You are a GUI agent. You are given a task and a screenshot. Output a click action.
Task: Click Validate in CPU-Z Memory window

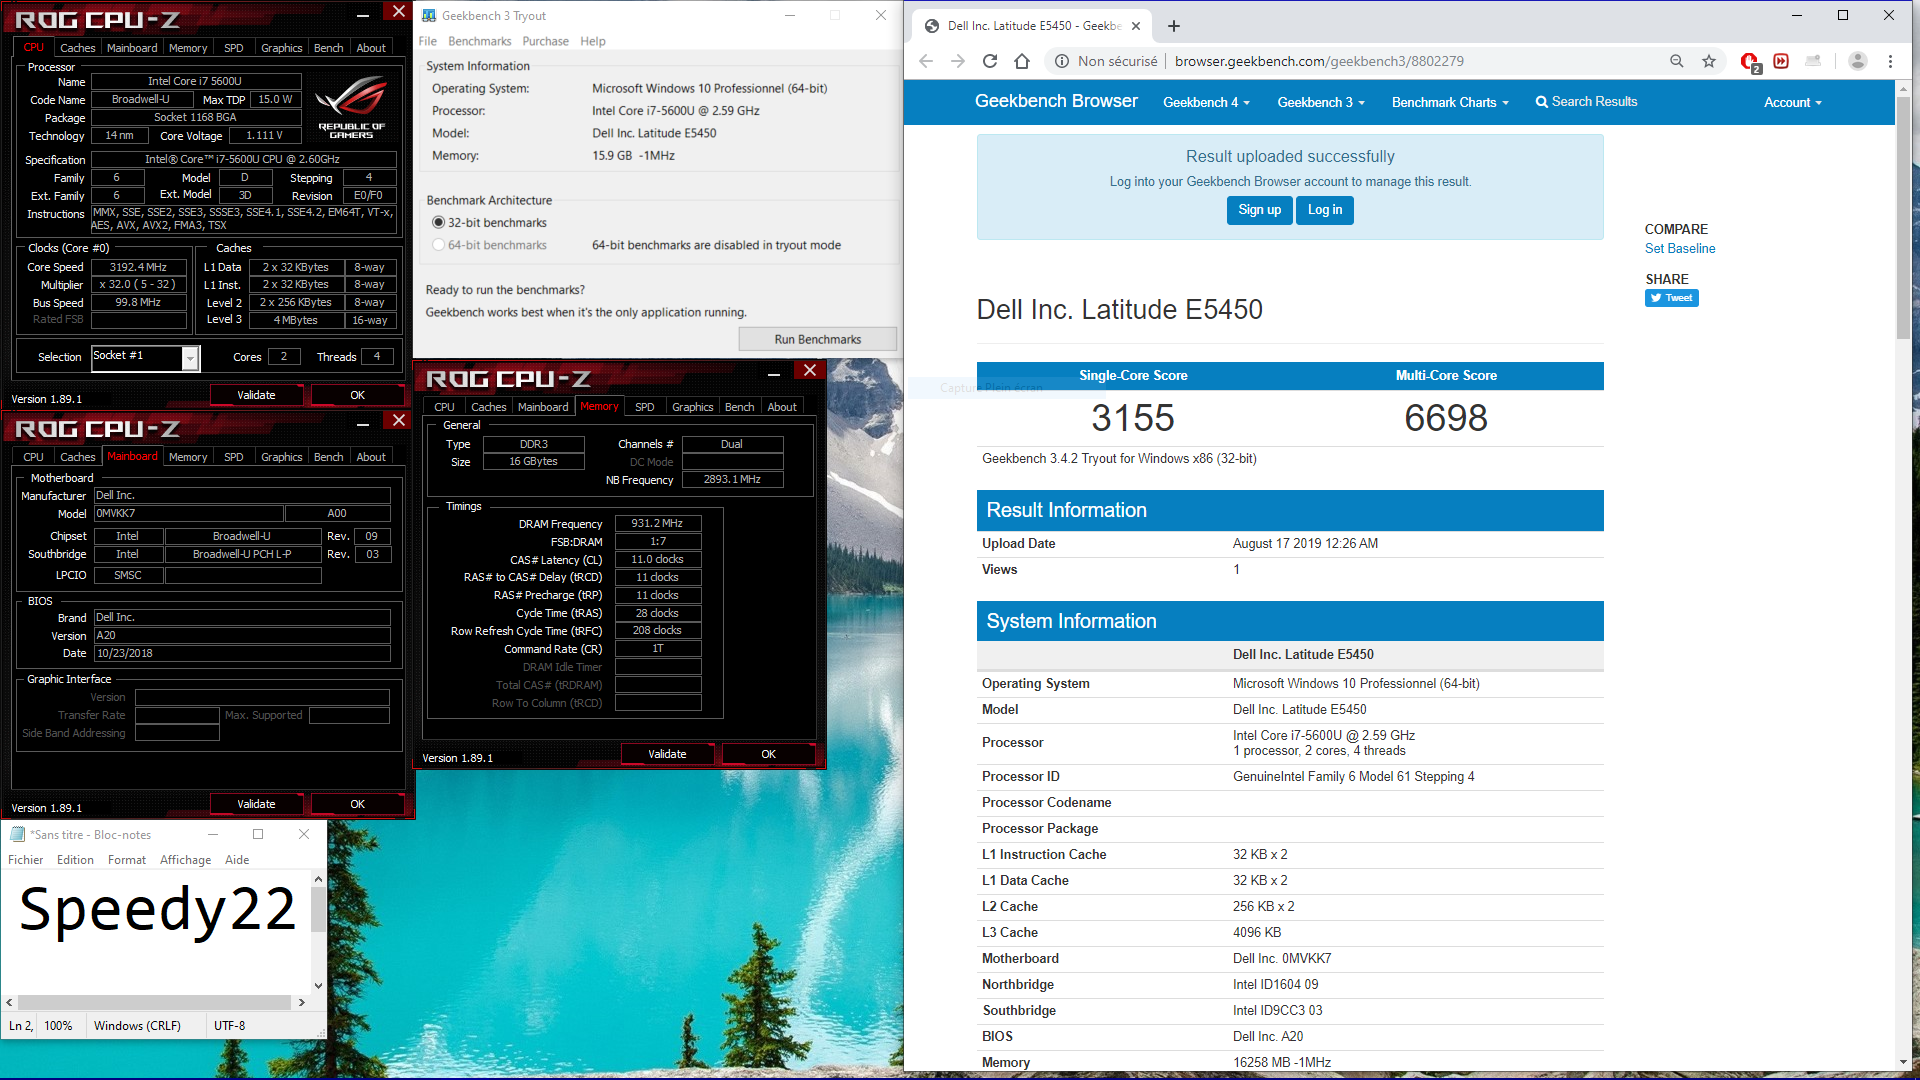click(667, 754)
